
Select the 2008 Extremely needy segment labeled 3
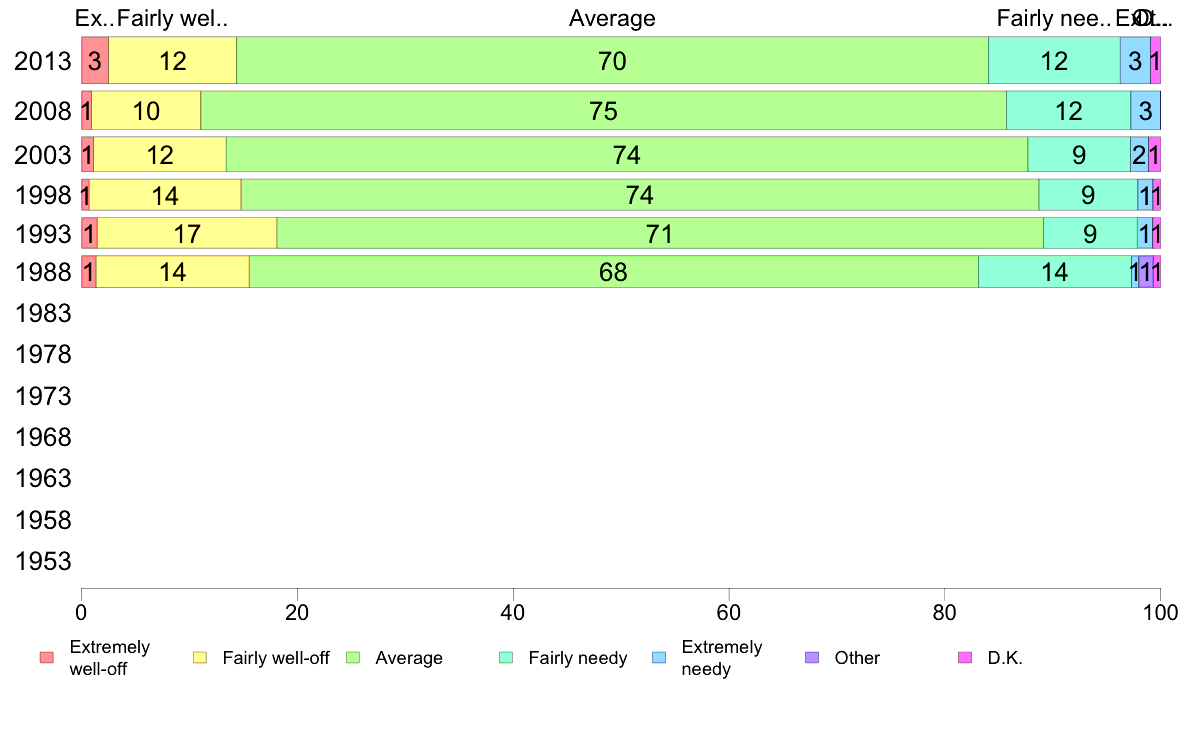1145,110
